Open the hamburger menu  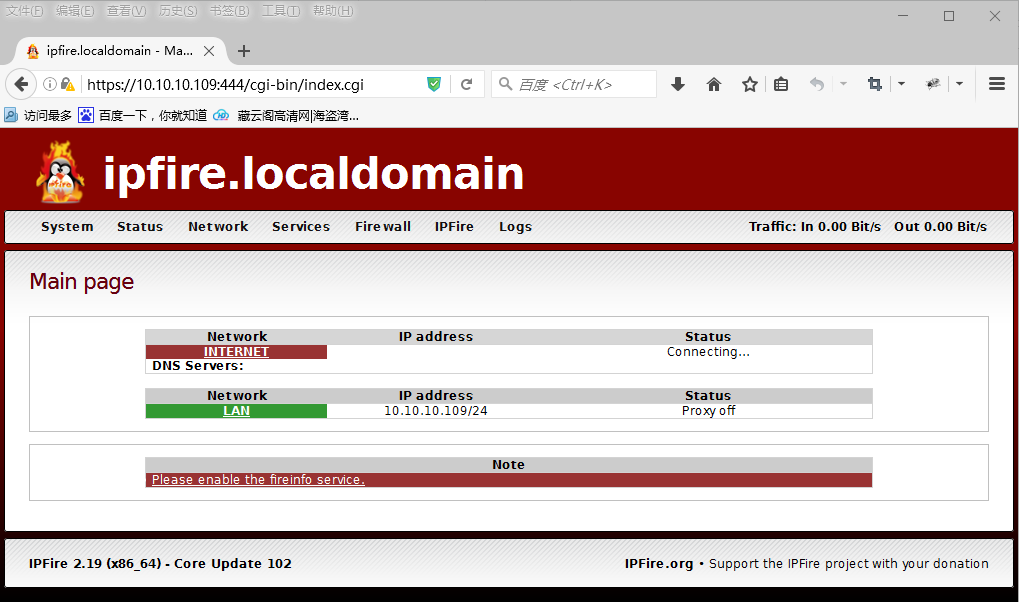[x=997, y=84]
